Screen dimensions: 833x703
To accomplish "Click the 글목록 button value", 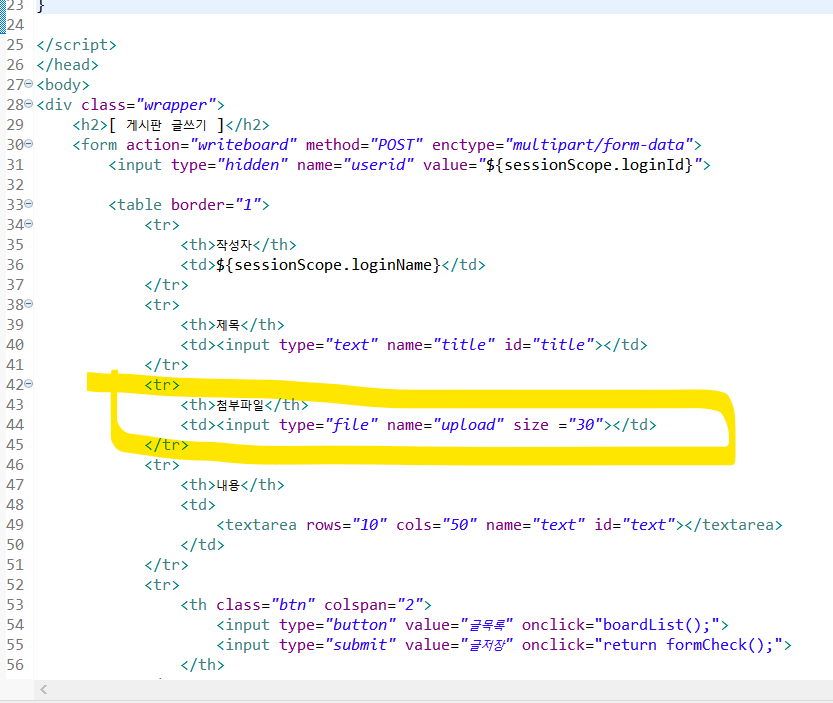I will click(486, 625).
